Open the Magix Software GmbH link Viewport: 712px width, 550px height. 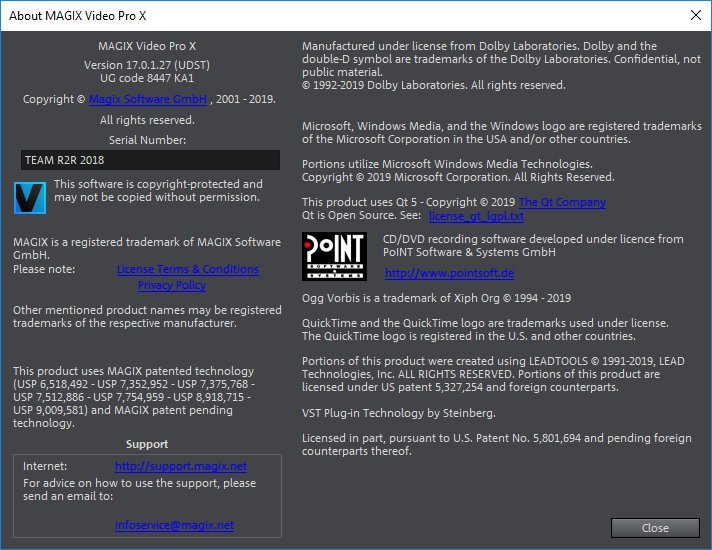(148, 99)
